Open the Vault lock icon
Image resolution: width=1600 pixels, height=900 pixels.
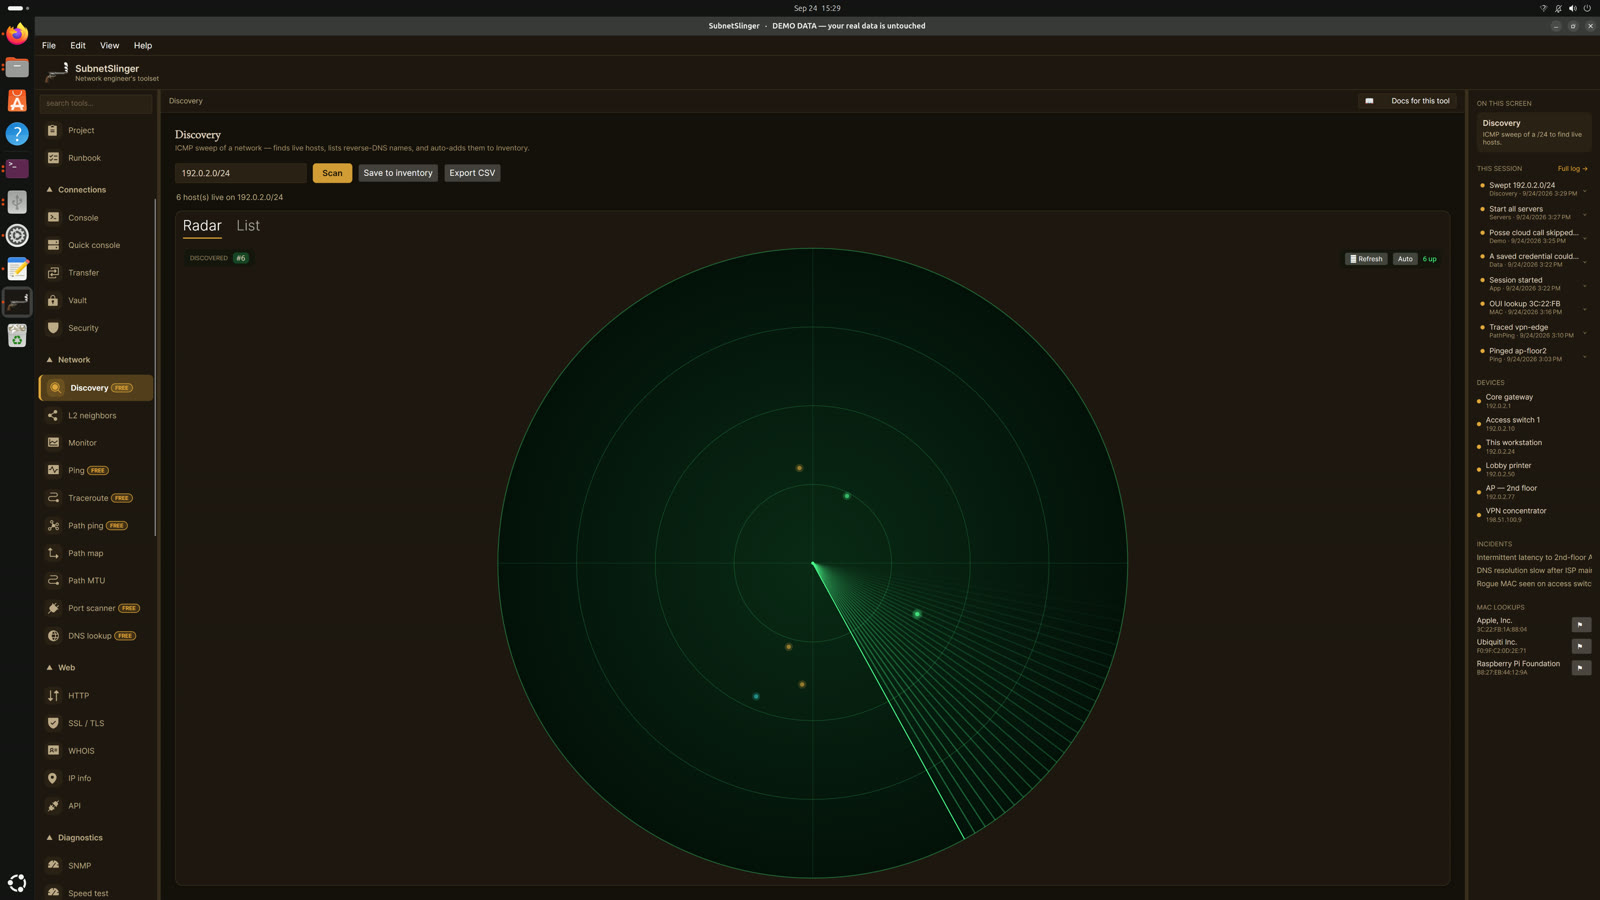click(x=53, y=300)
